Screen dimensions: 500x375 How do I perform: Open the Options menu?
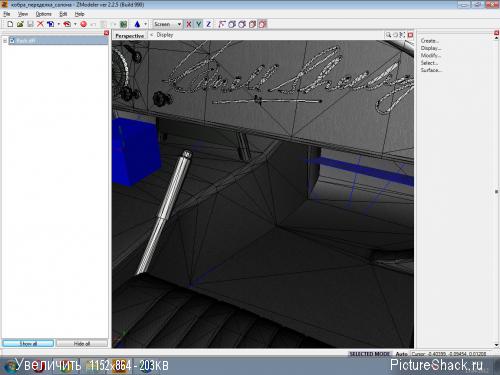click(x=44, y=14)
